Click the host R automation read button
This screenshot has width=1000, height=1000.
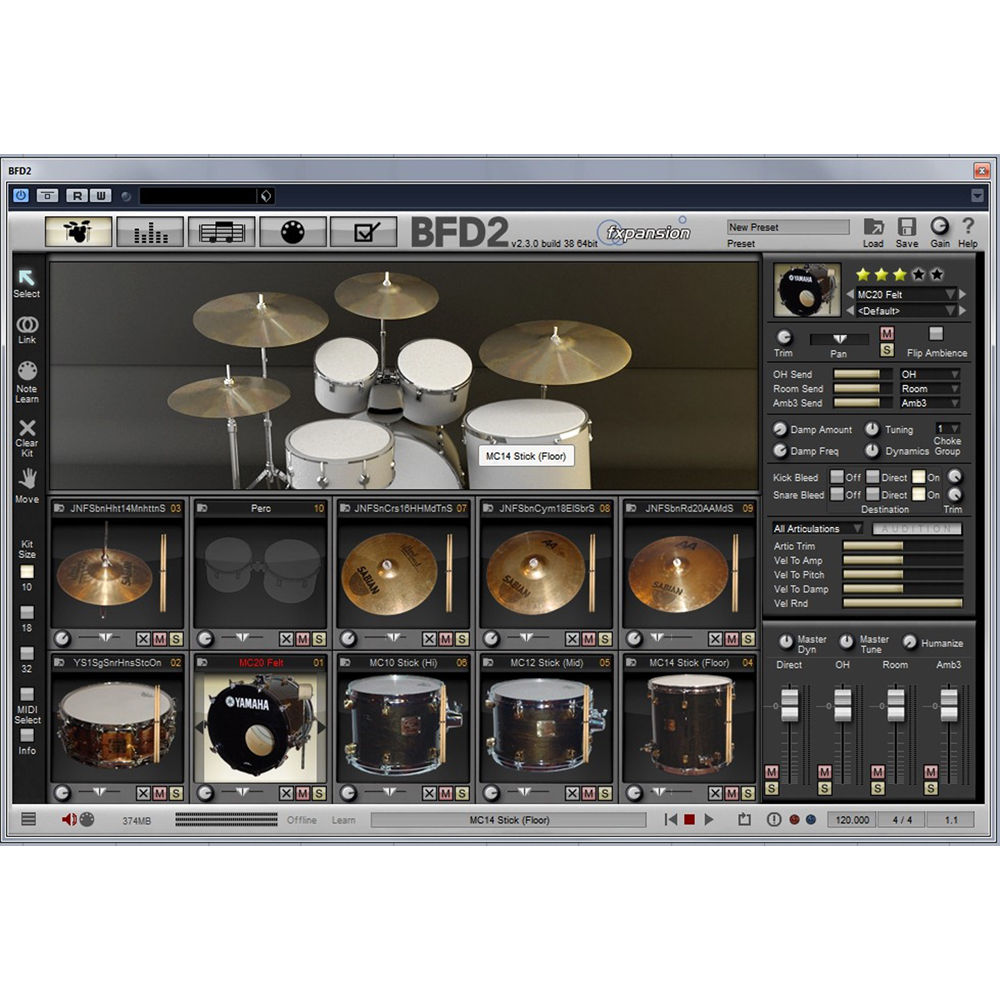(77, 196)
